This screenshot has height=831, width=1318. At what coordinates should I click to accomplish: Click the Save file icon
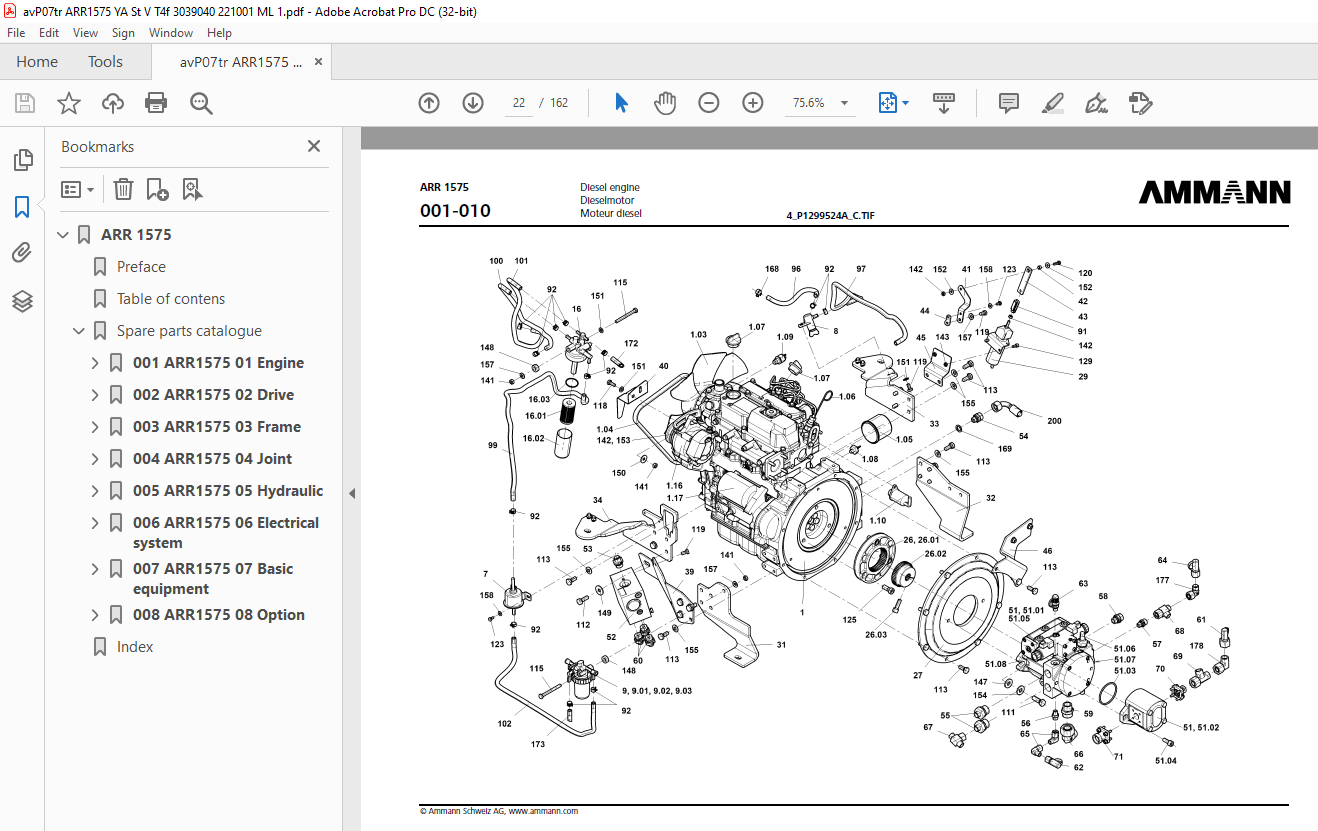click(x=25, y=103)
